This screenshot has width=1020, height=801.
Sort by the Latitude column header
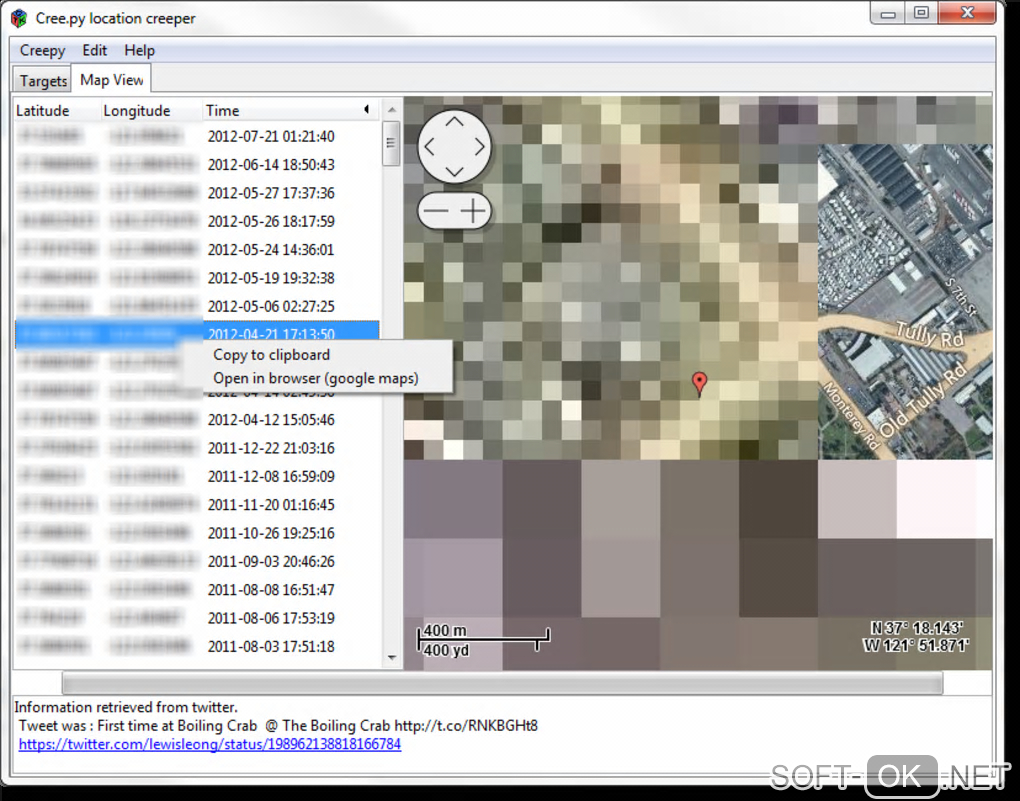57,111
